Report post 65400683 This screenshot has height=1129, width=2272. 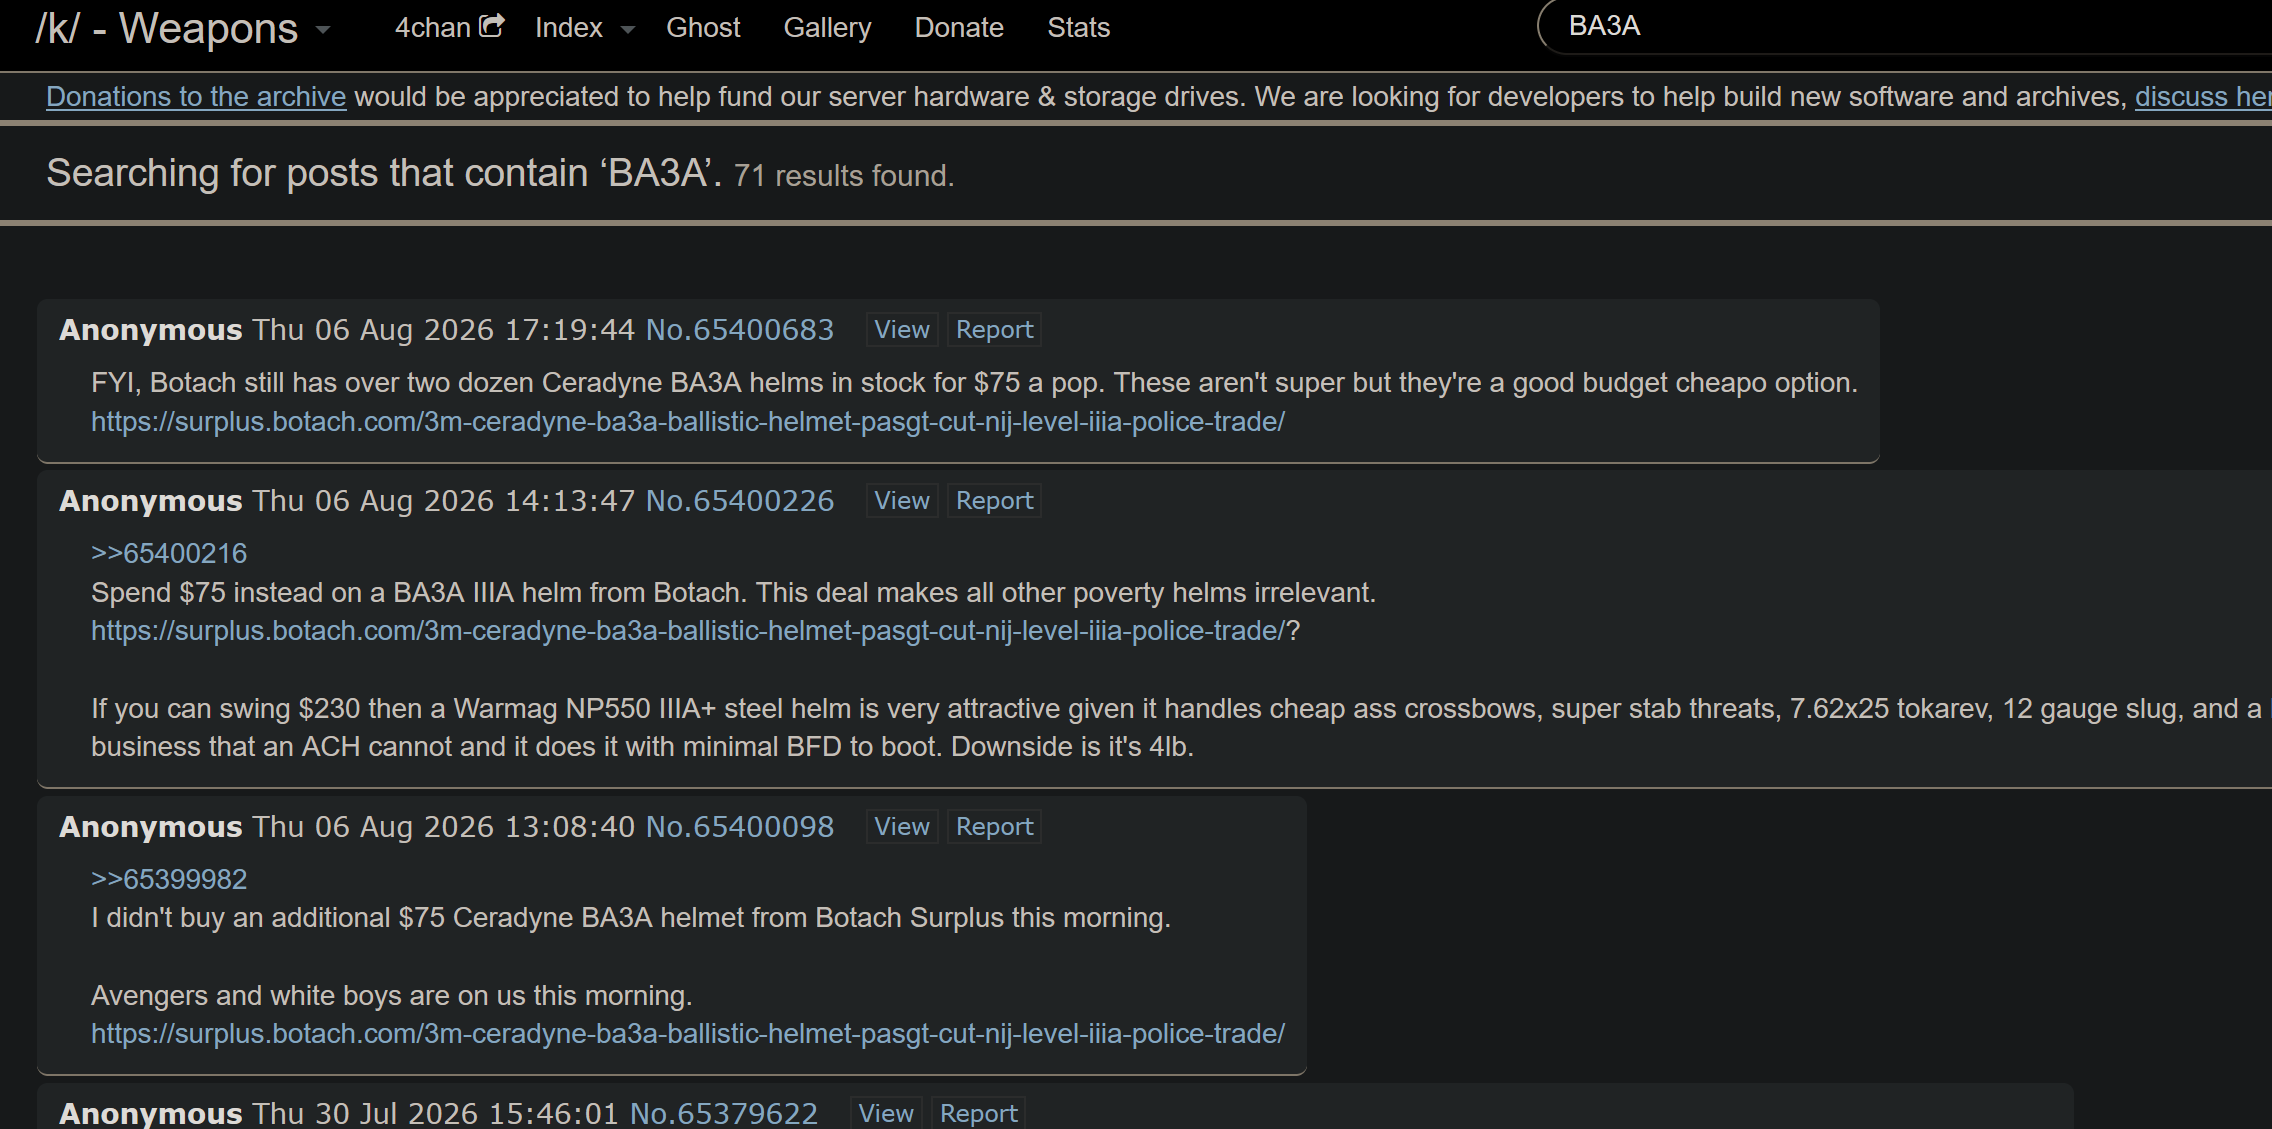[x=994, y=329]
